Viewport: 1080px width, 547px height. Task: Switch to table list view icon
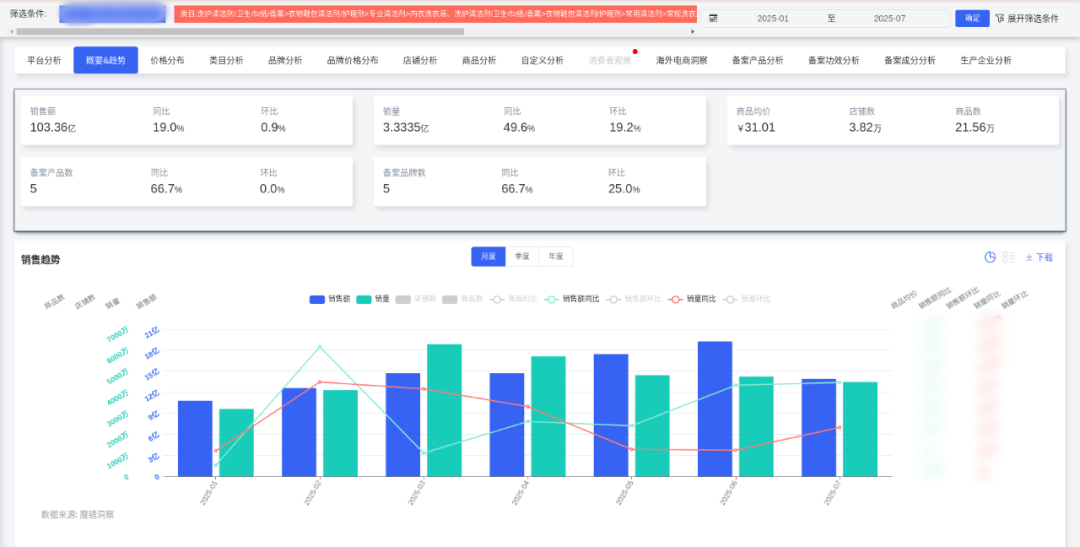[1009, 257]
